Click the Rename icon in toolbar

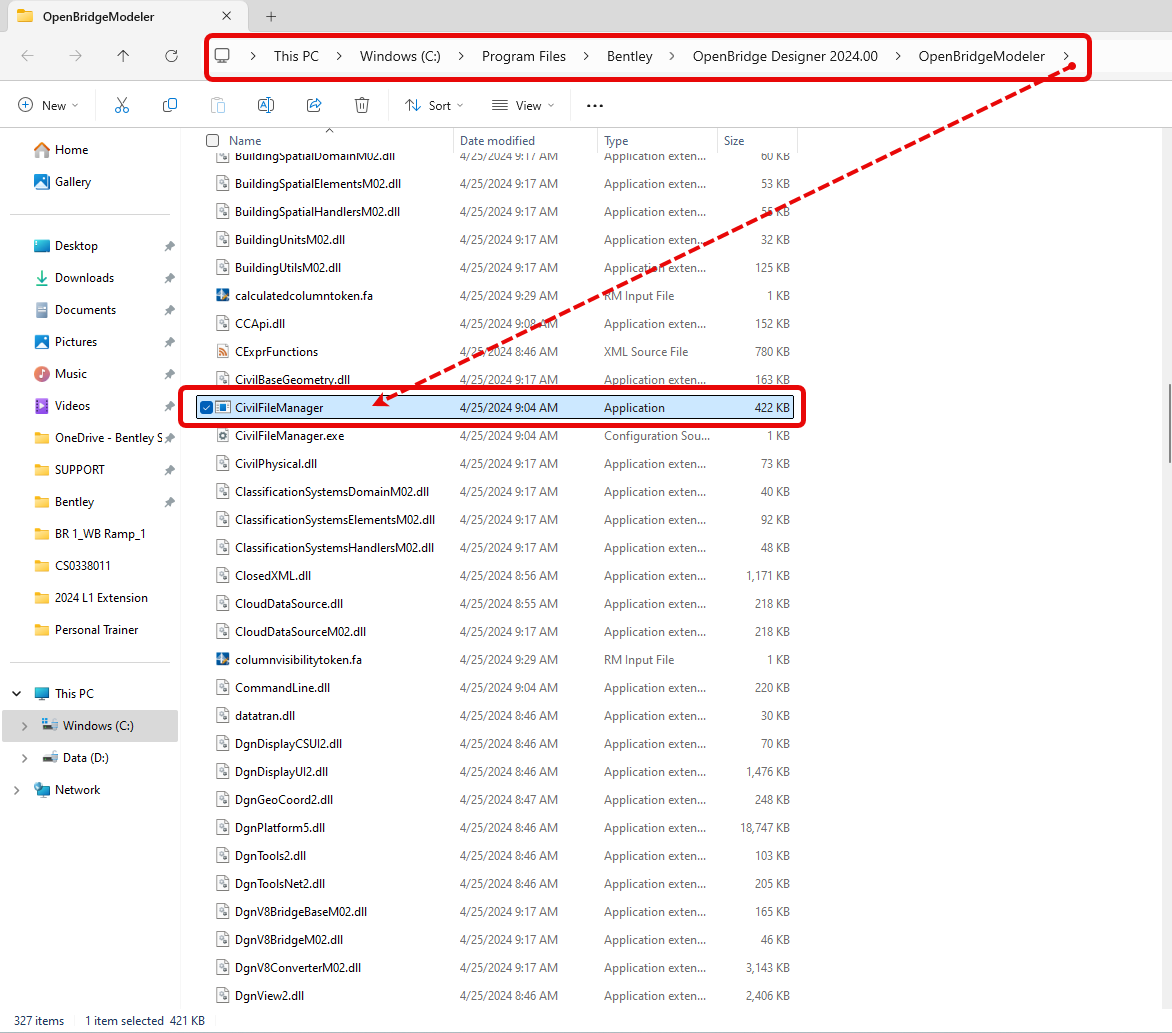[x=265, y=105]
